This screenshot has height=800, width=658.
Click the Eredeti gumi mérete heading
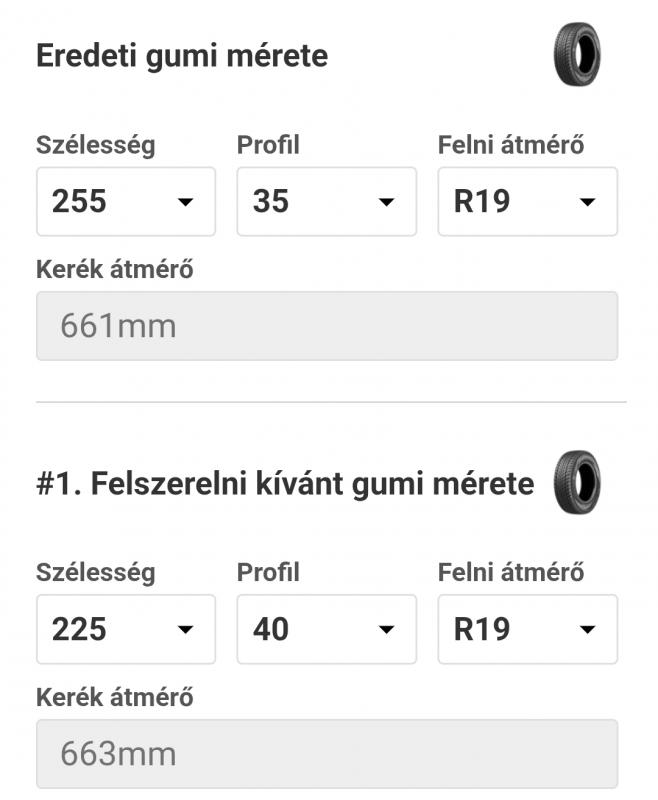[x=182, y=56]
